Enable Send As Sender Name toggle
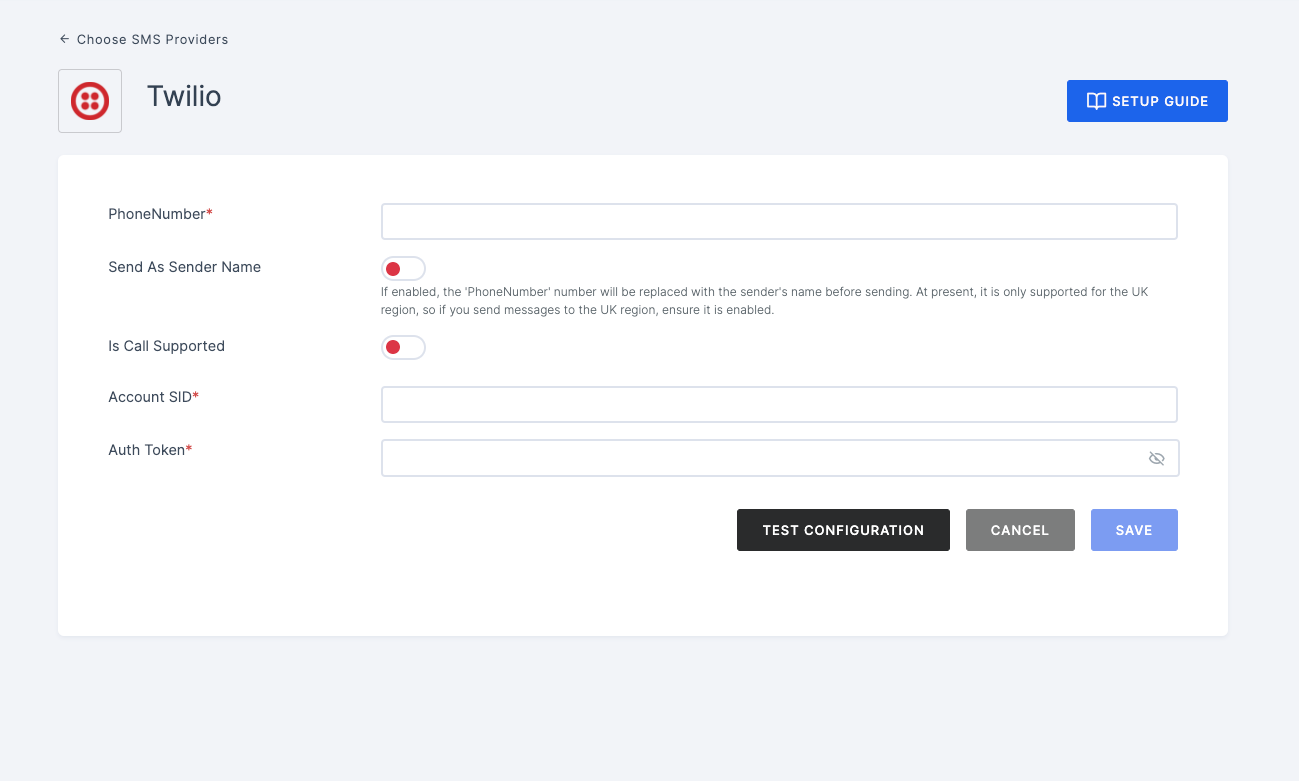The image size is (1299, 781). 403,269
